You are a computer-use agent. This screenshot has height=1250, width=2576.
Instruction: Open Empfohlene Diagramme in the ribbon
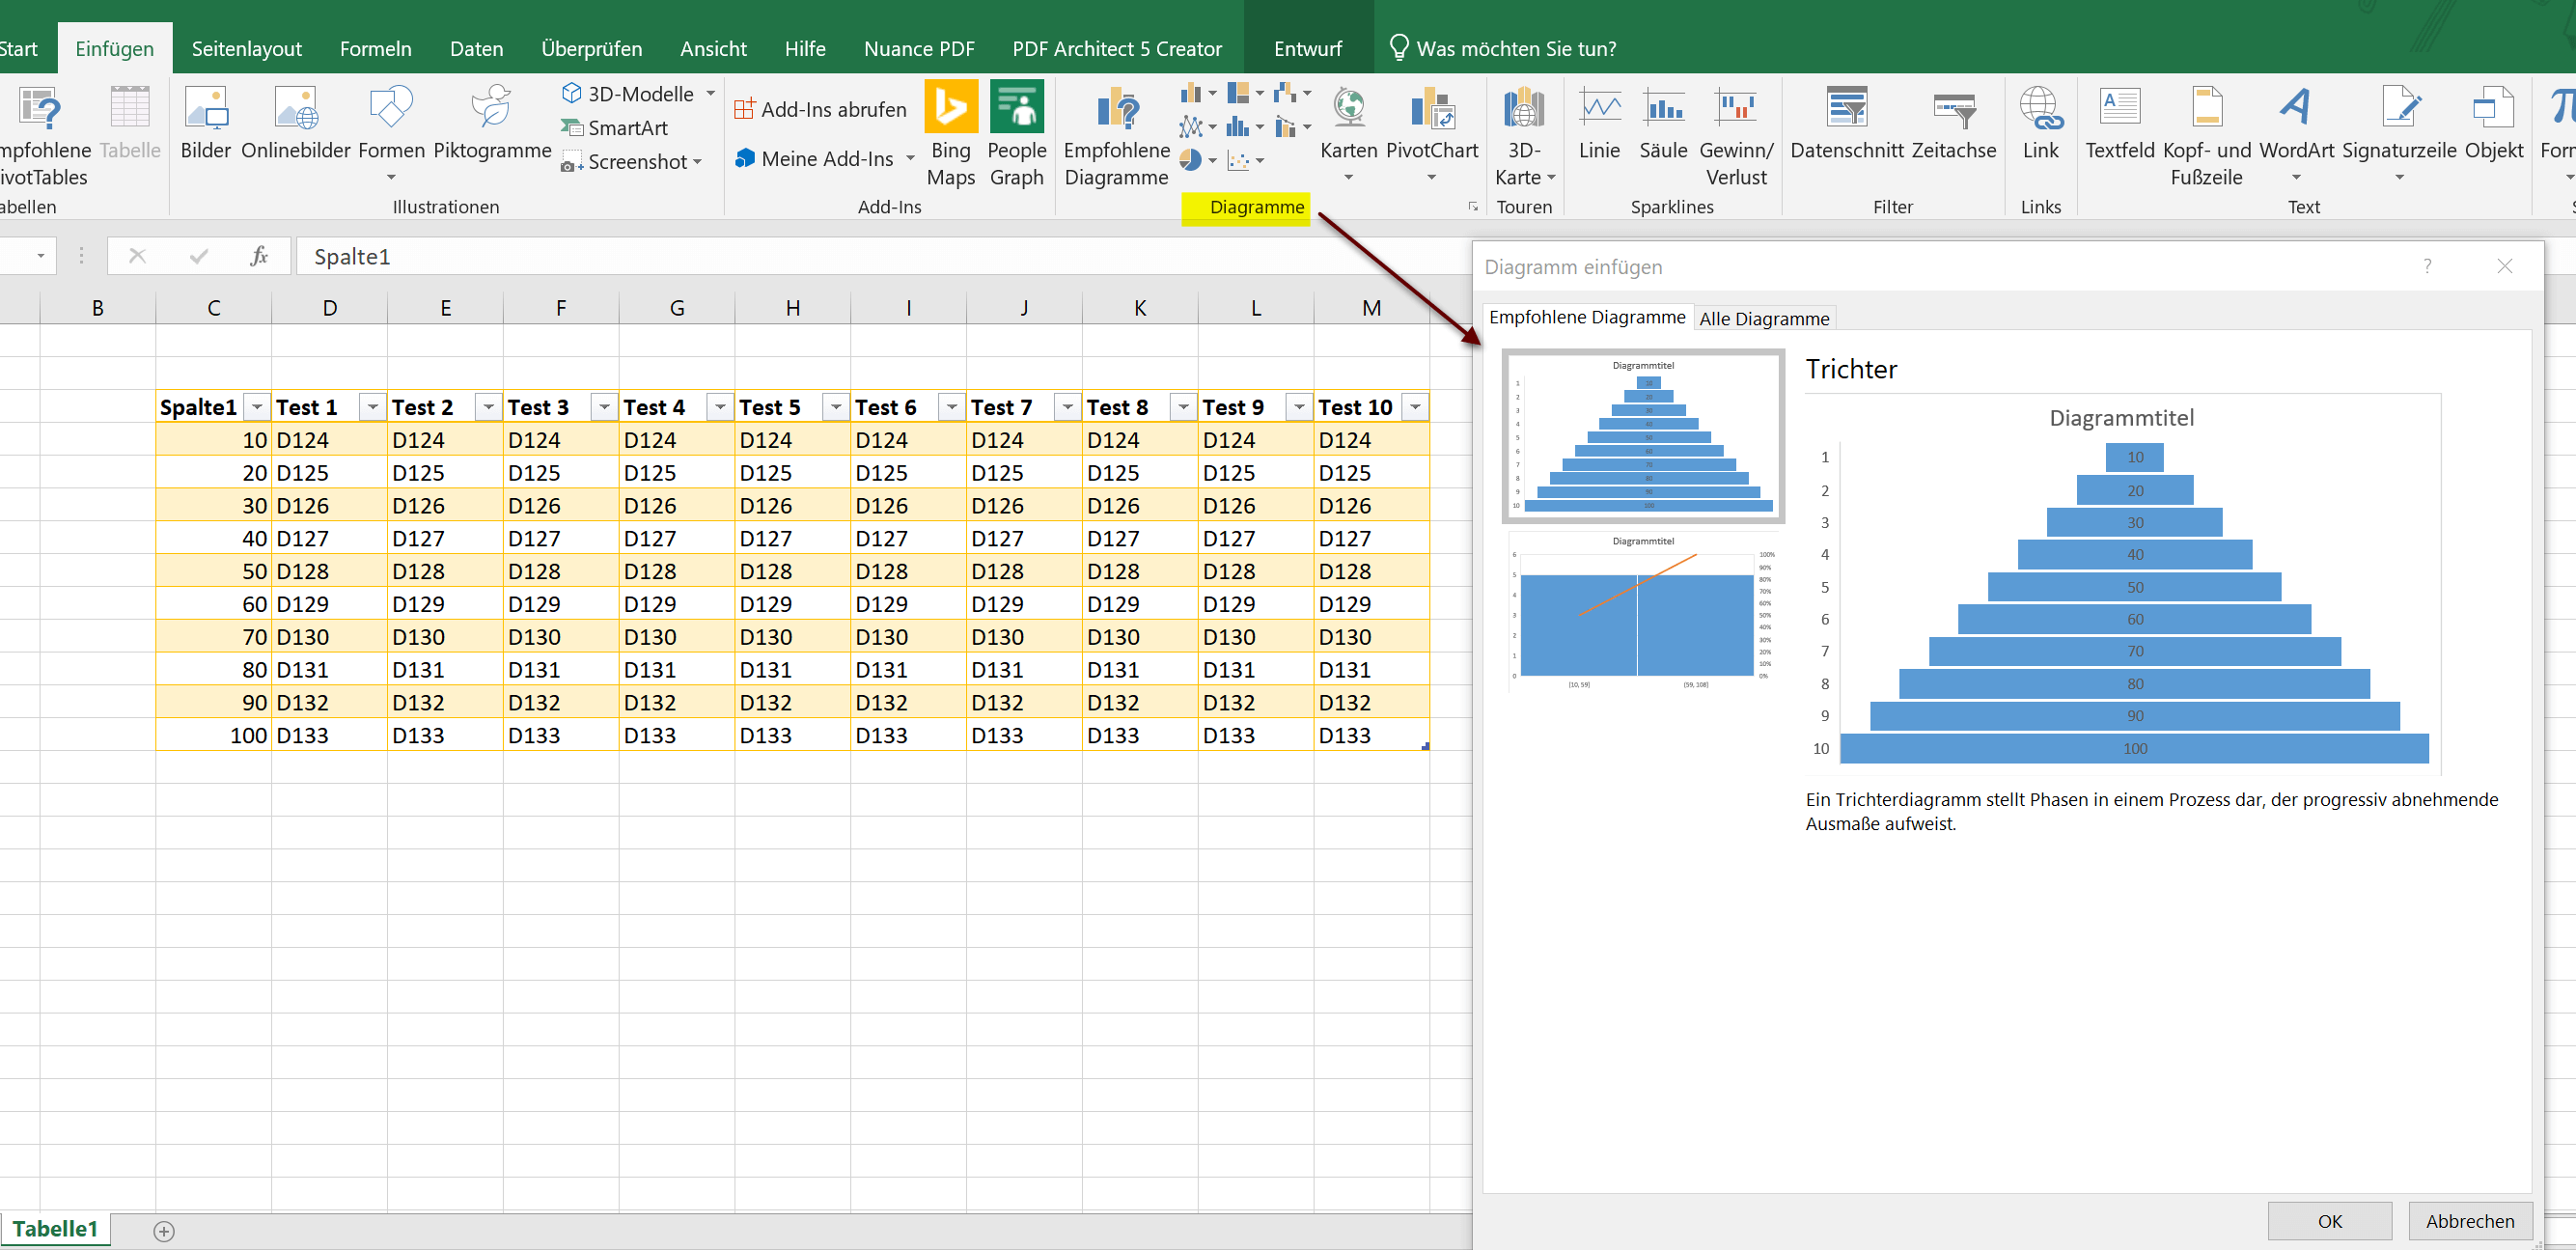1117,137
